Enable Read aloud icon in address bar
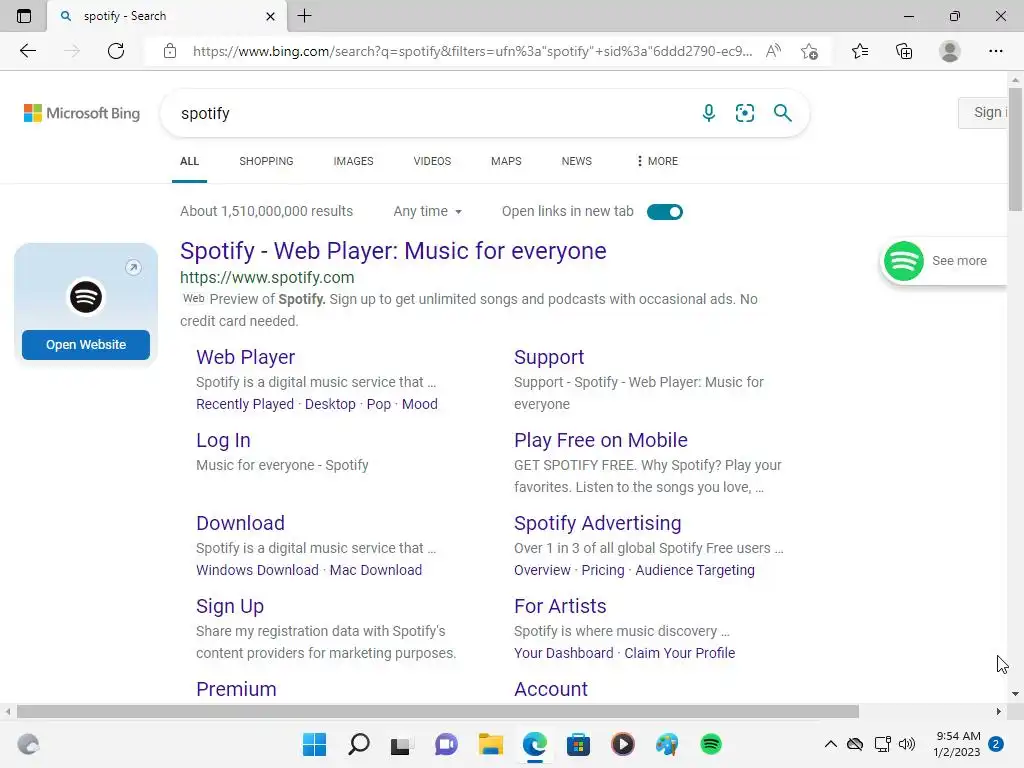The height and width of the screenshot is (768, 1024). (x=773, y=51)
